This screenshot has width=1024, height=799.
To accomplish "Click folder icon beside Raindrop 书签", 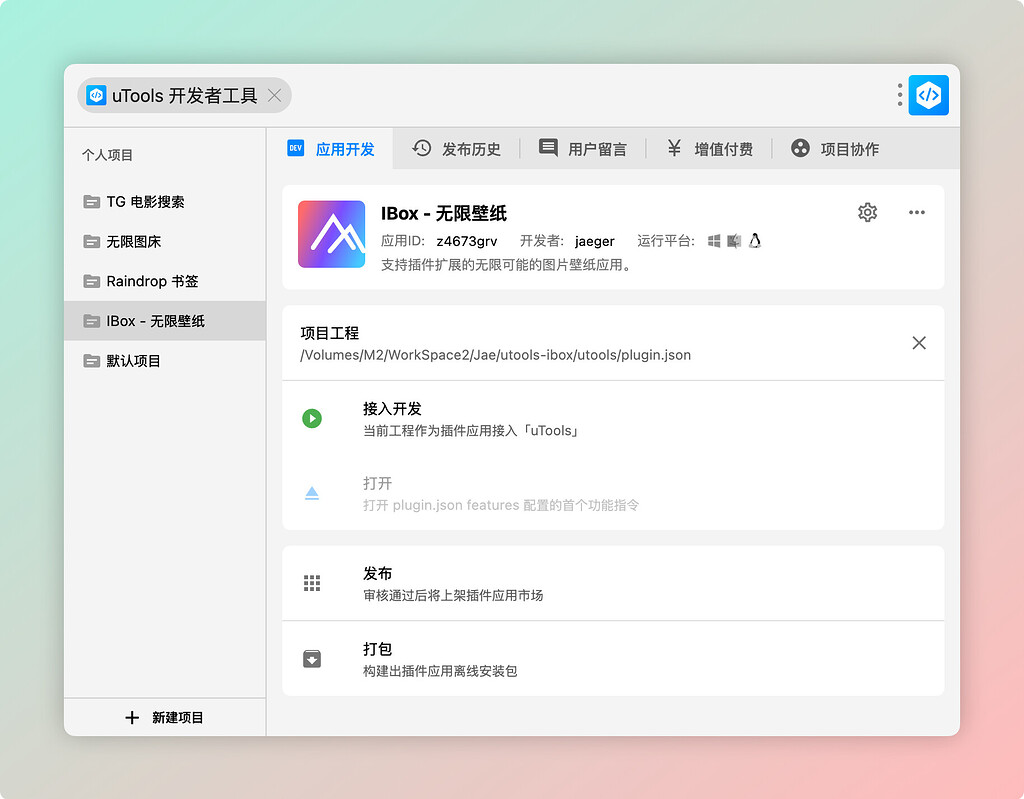I will (91, 282).
